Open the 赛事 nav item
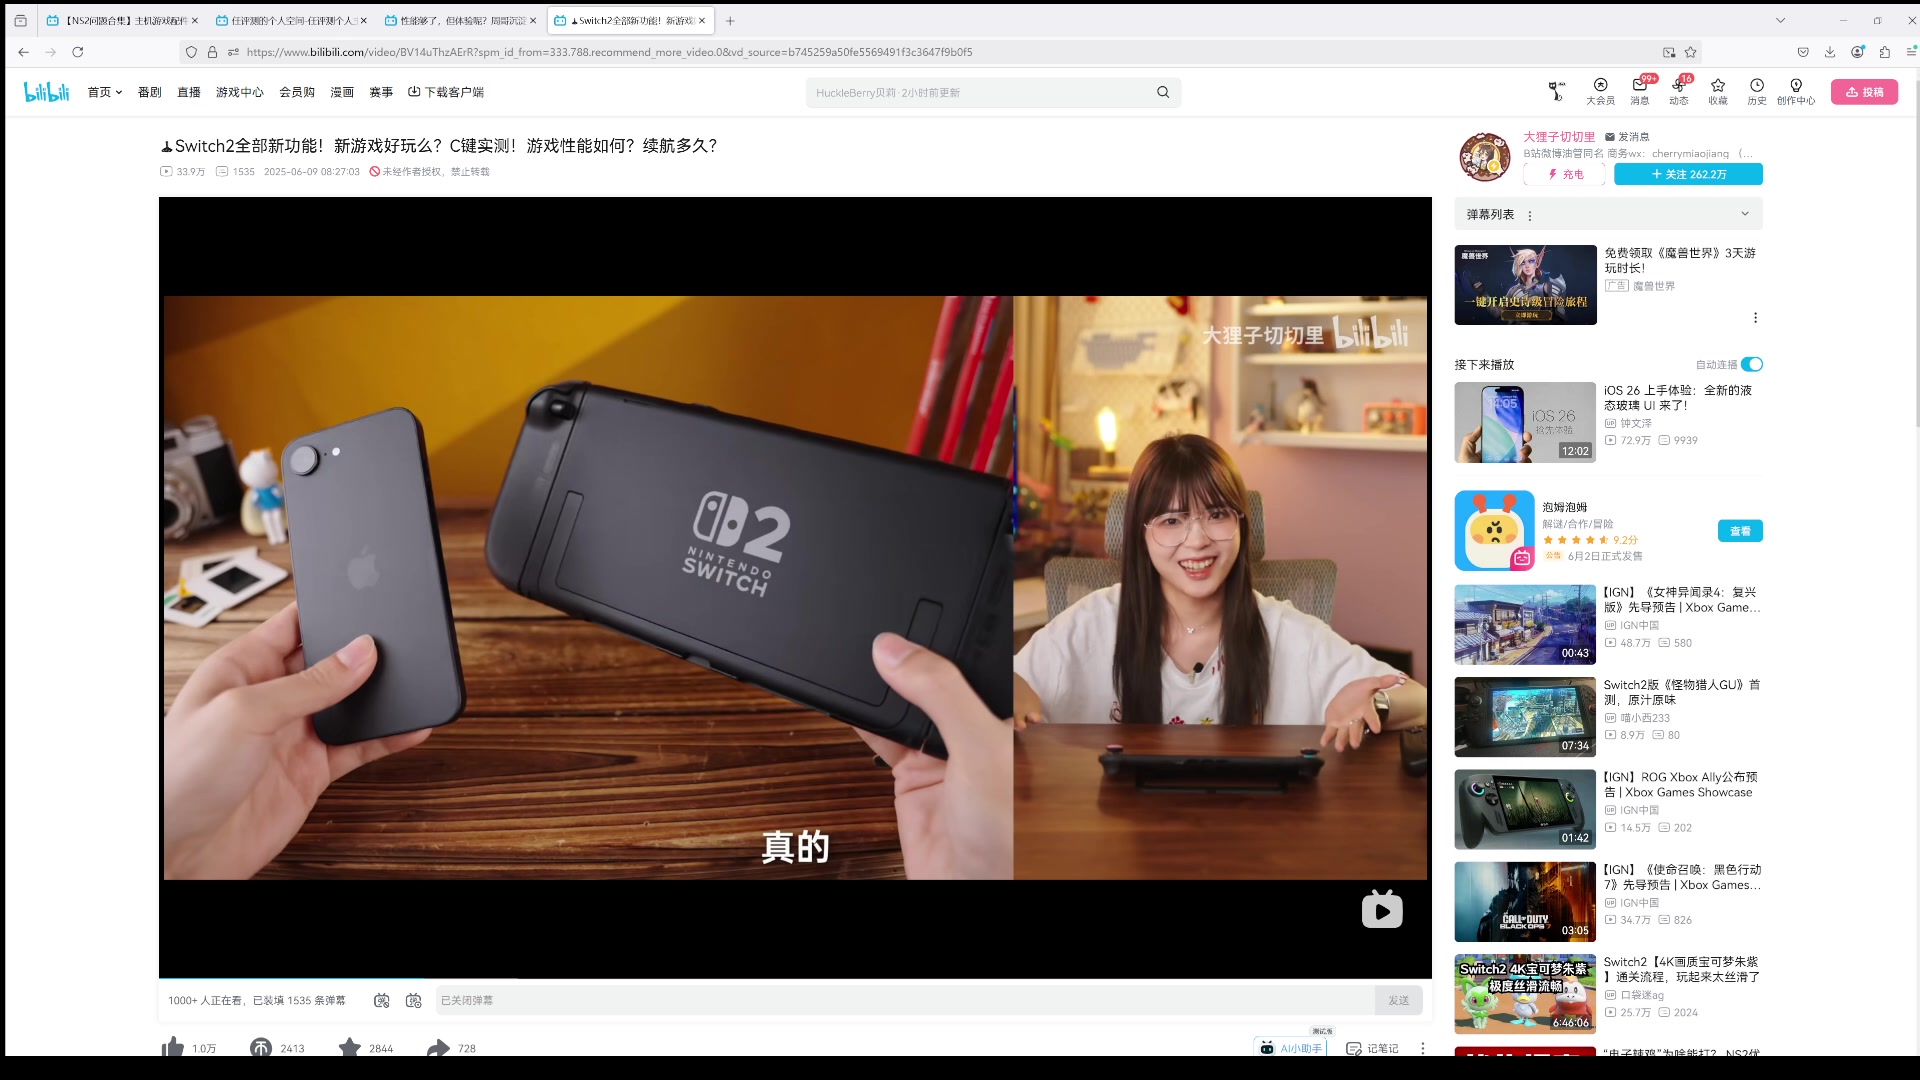 click(x=381, y=92)
